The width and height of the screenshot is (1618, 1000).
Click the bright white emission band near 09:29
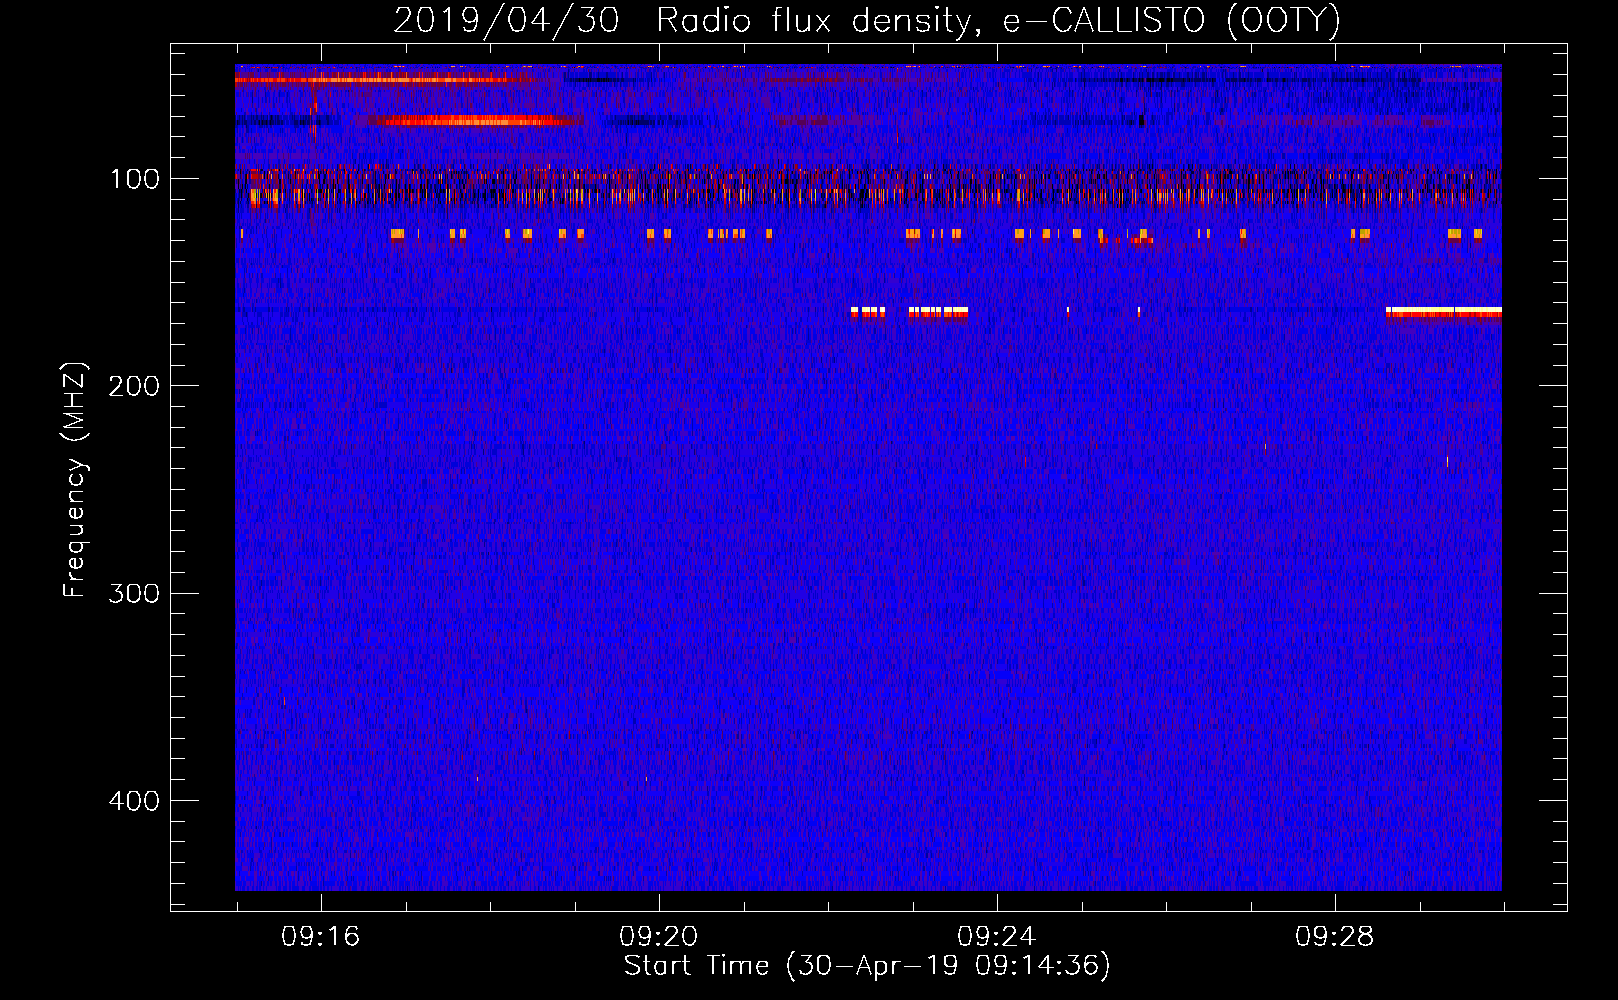[1443, 312]
